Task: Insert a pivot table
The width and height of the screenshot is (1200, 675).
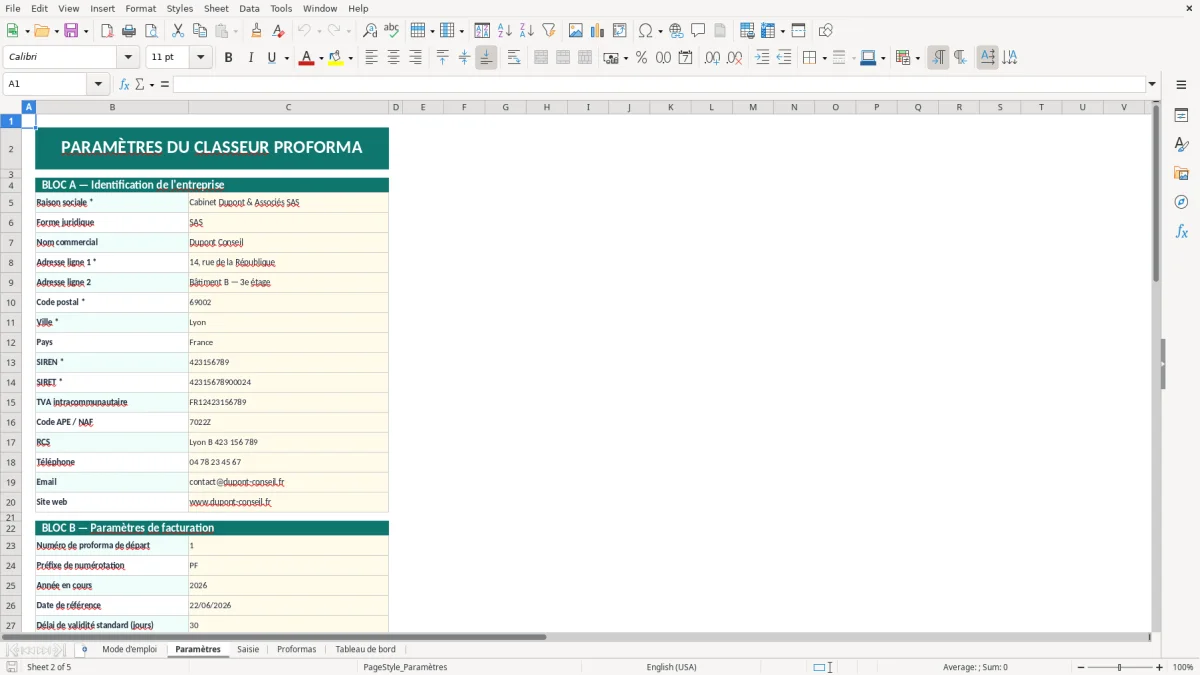Action: (x=620, y=31)
